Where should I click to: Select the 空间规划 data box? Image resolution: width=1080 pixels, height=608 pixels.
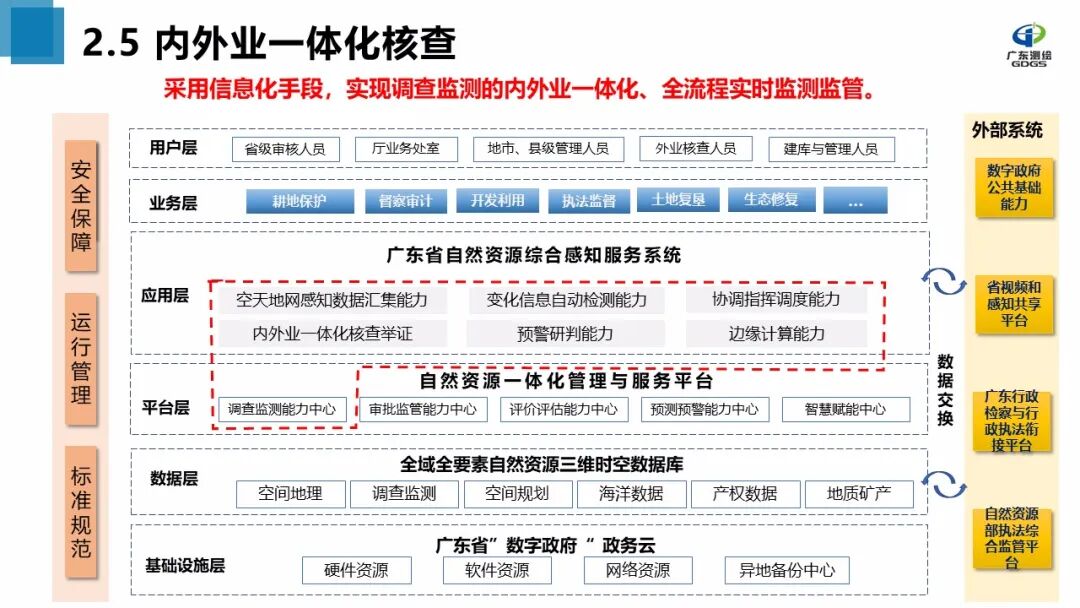518,494
